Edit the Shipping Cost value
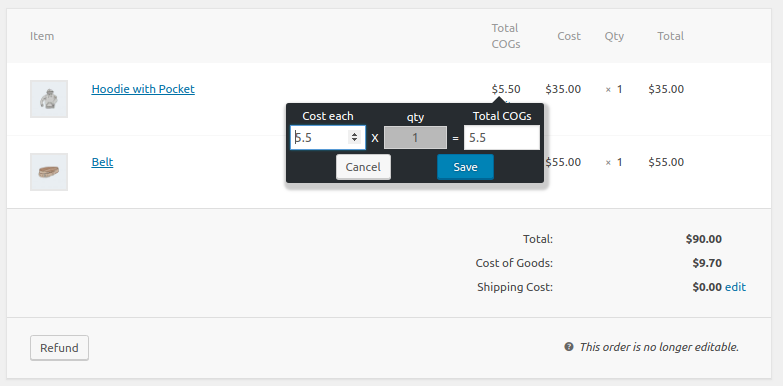 [736, 287]
